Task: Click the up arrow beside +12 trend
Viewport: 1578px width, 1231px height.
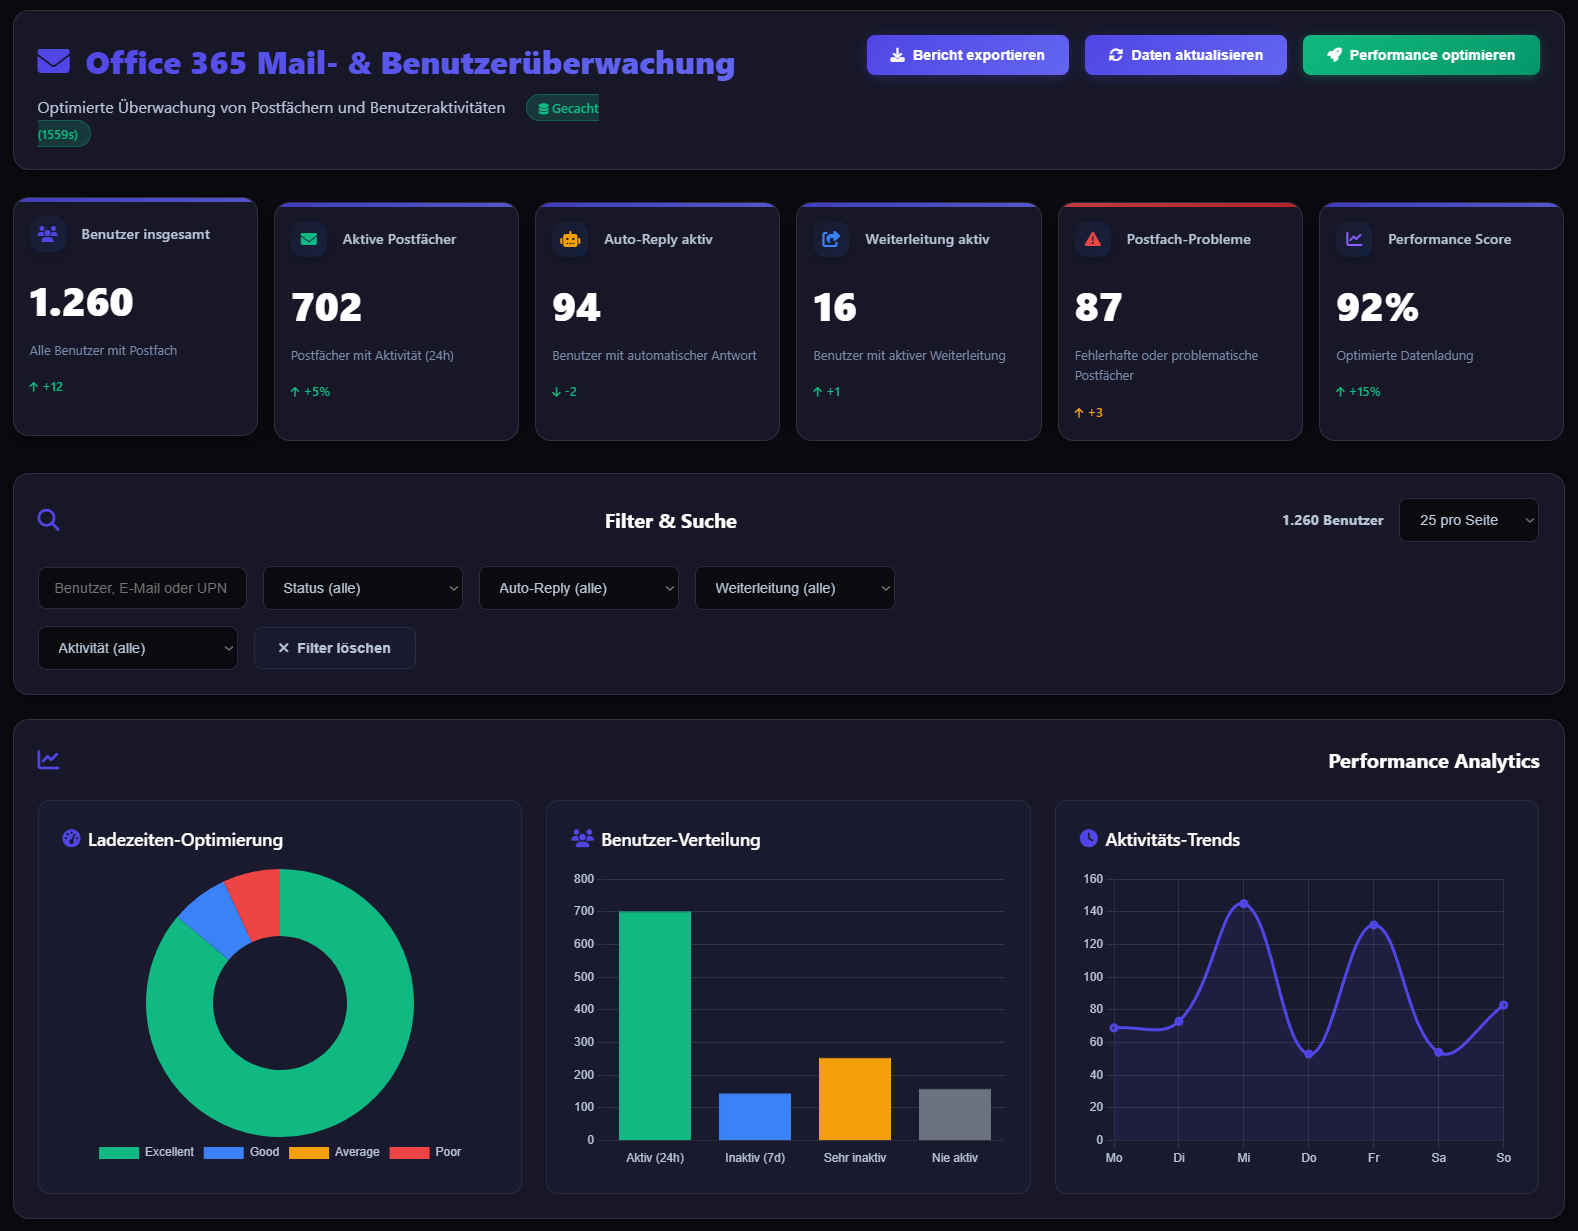Action: click(x=34, y=387)
